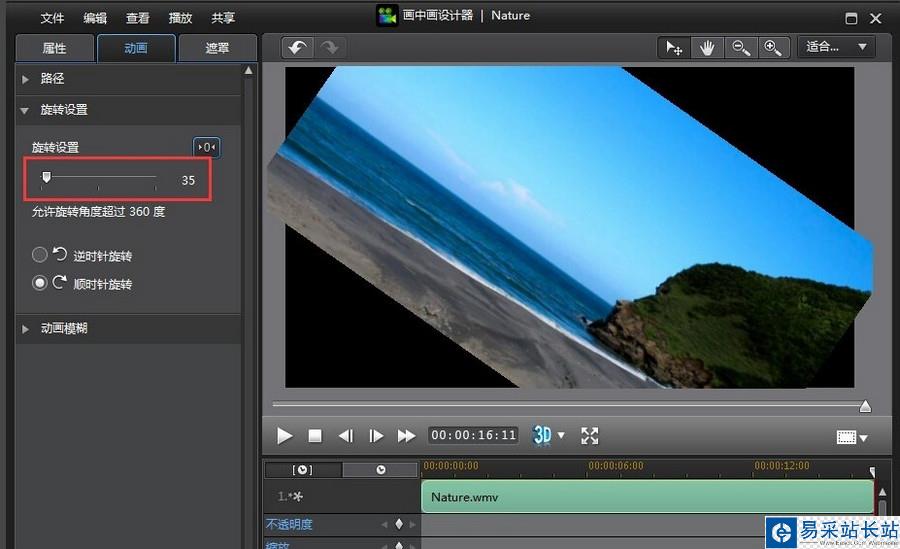Click the rotation reset keyframe button
Image resolution: width=900 pixels, height=549 pixels.
coord(207,148)
